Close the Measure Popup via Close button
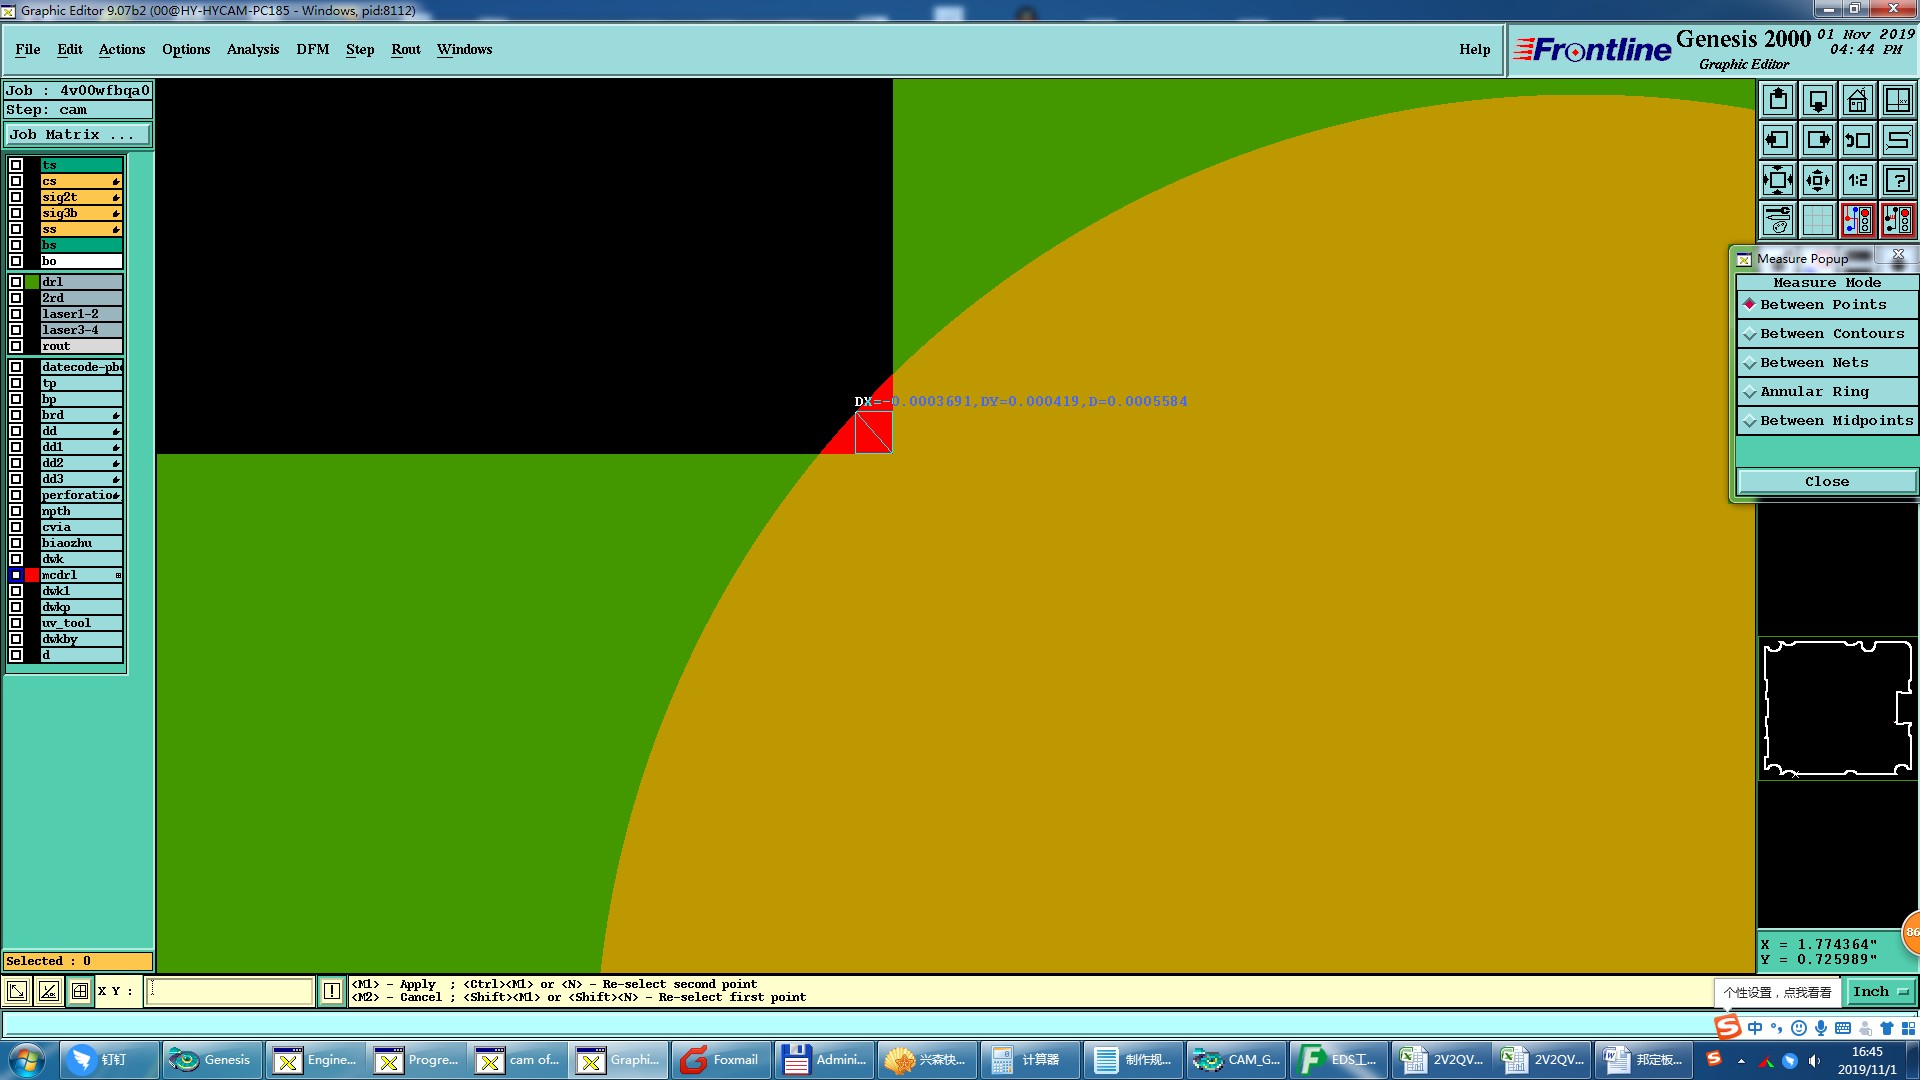 pos(1826,481)
